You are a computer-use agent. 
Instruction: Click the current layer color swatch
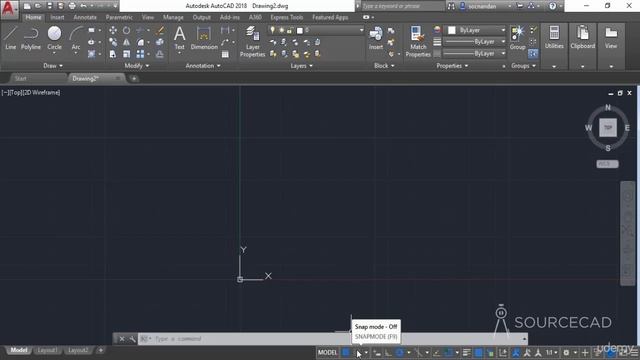click(300, 30)
